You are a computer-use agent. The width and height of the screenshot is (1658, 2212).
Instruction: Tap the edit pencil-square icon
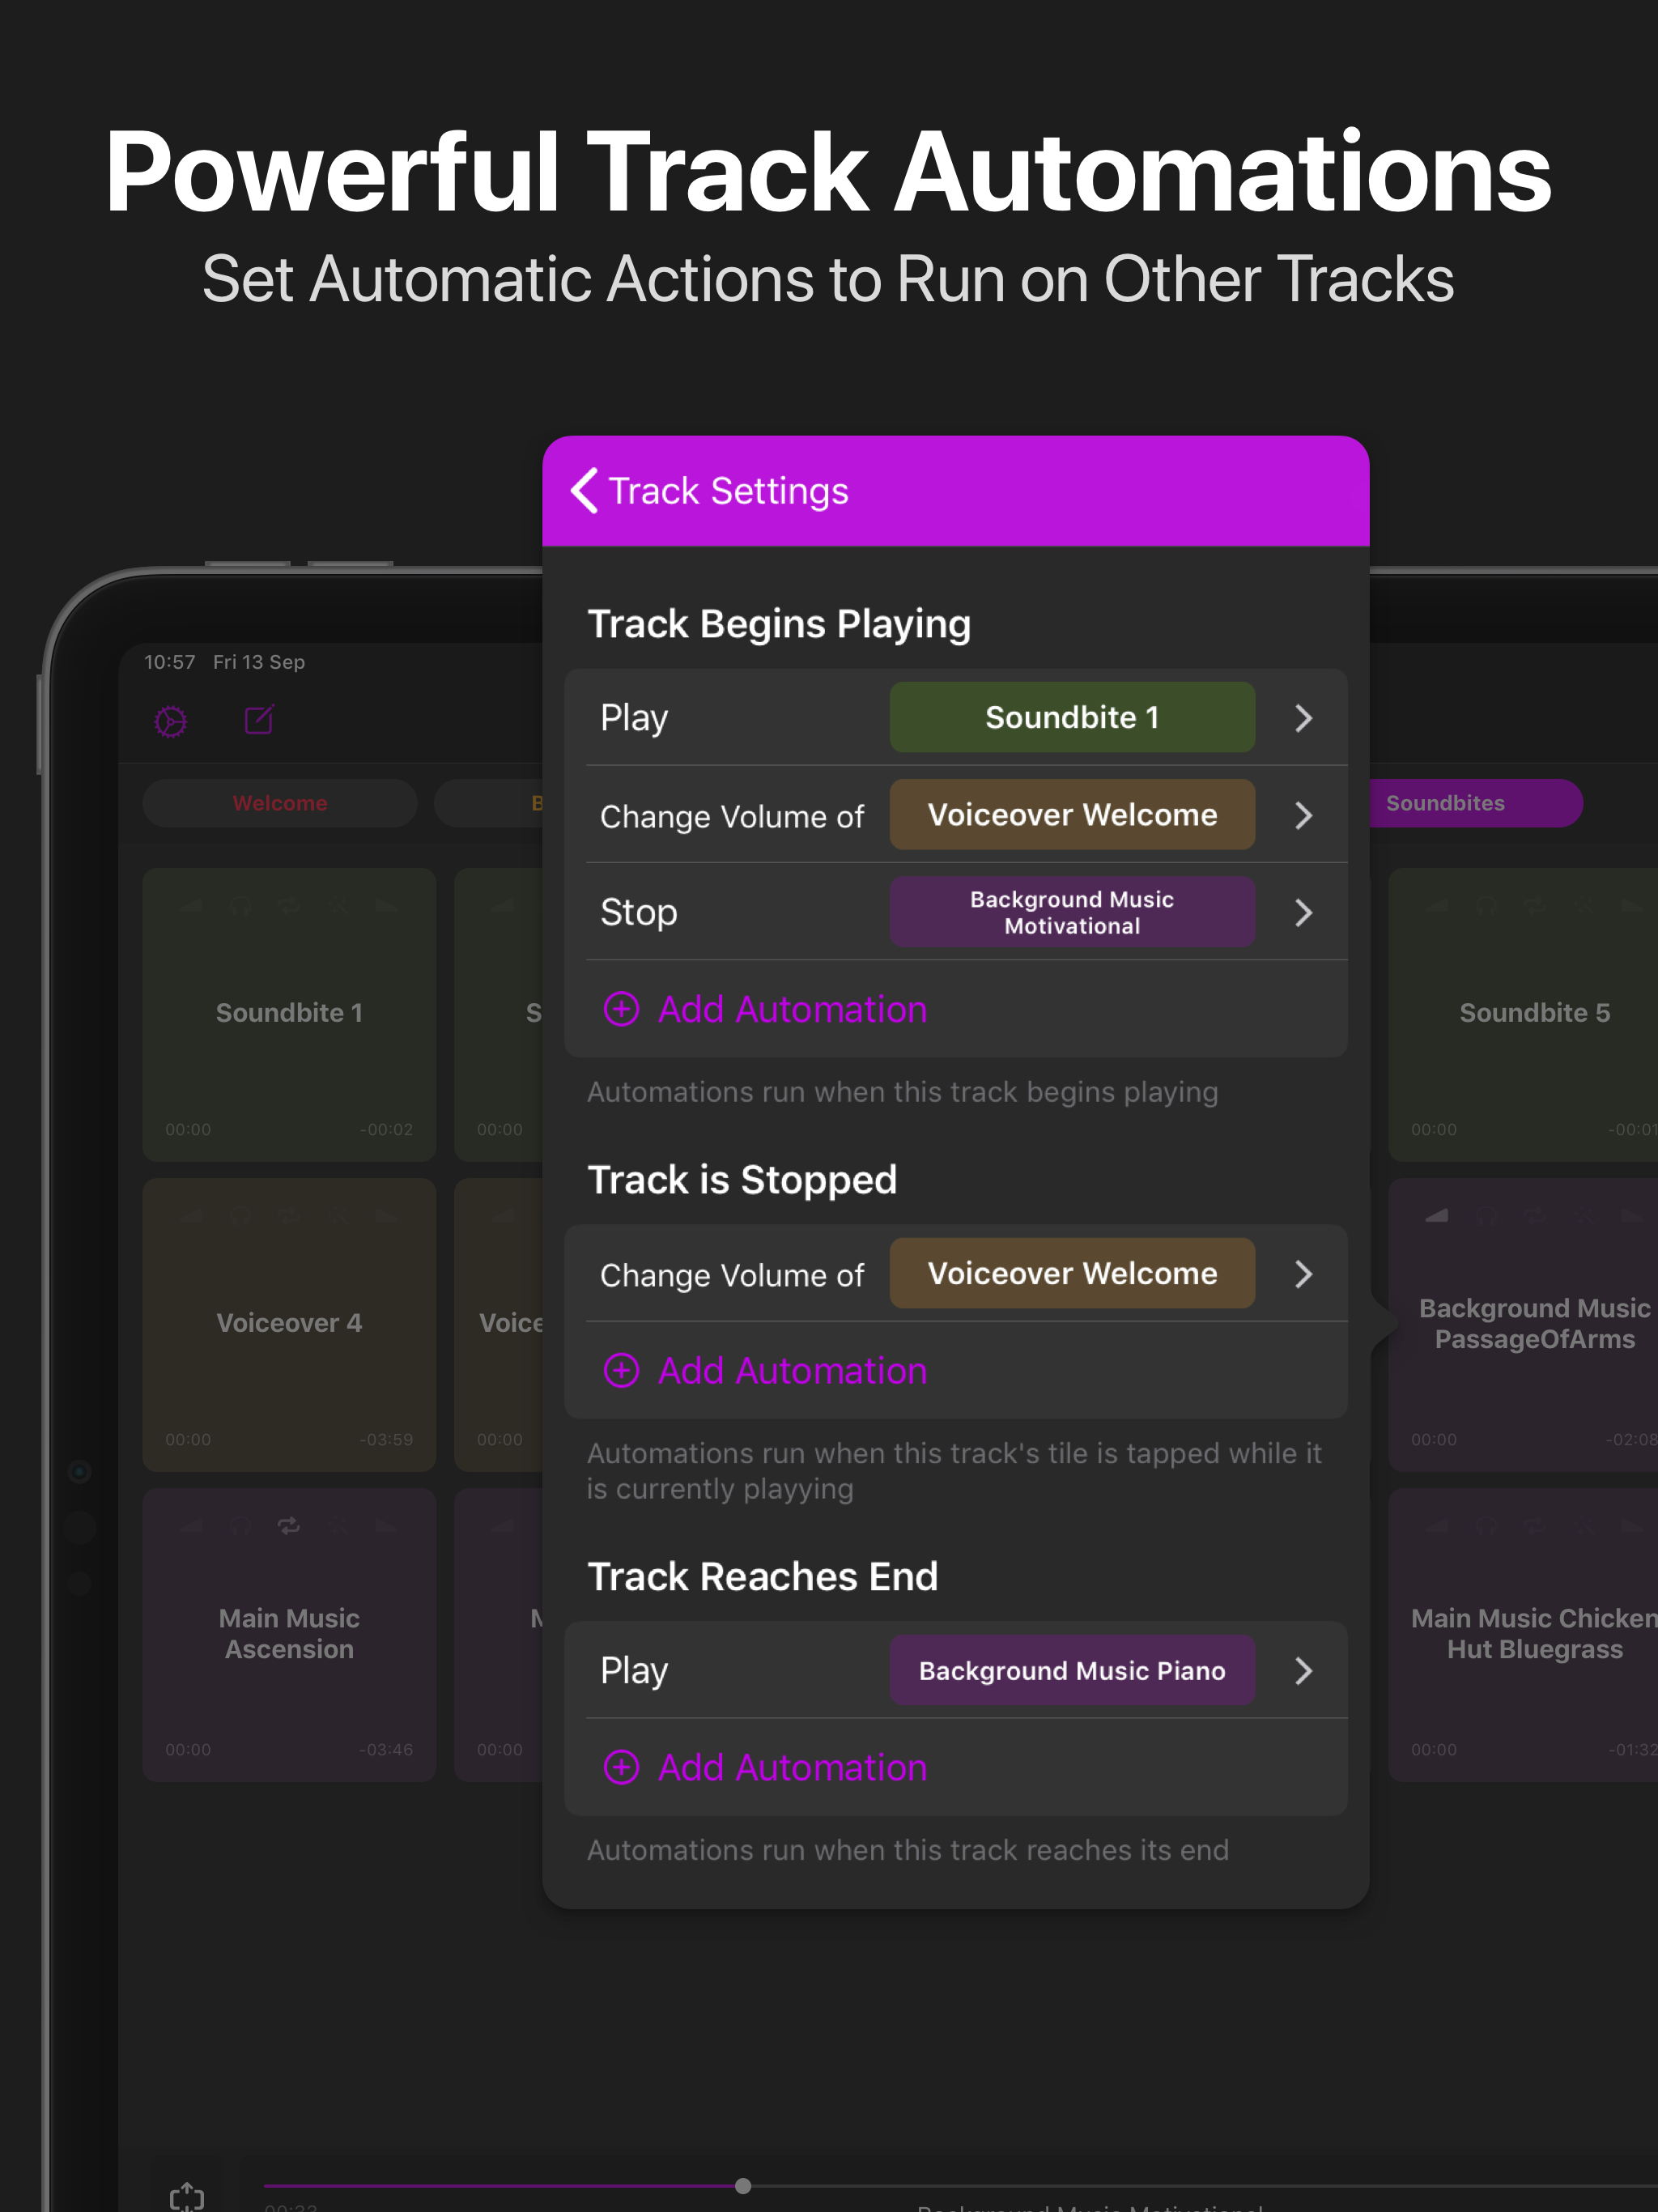(259, 720)
